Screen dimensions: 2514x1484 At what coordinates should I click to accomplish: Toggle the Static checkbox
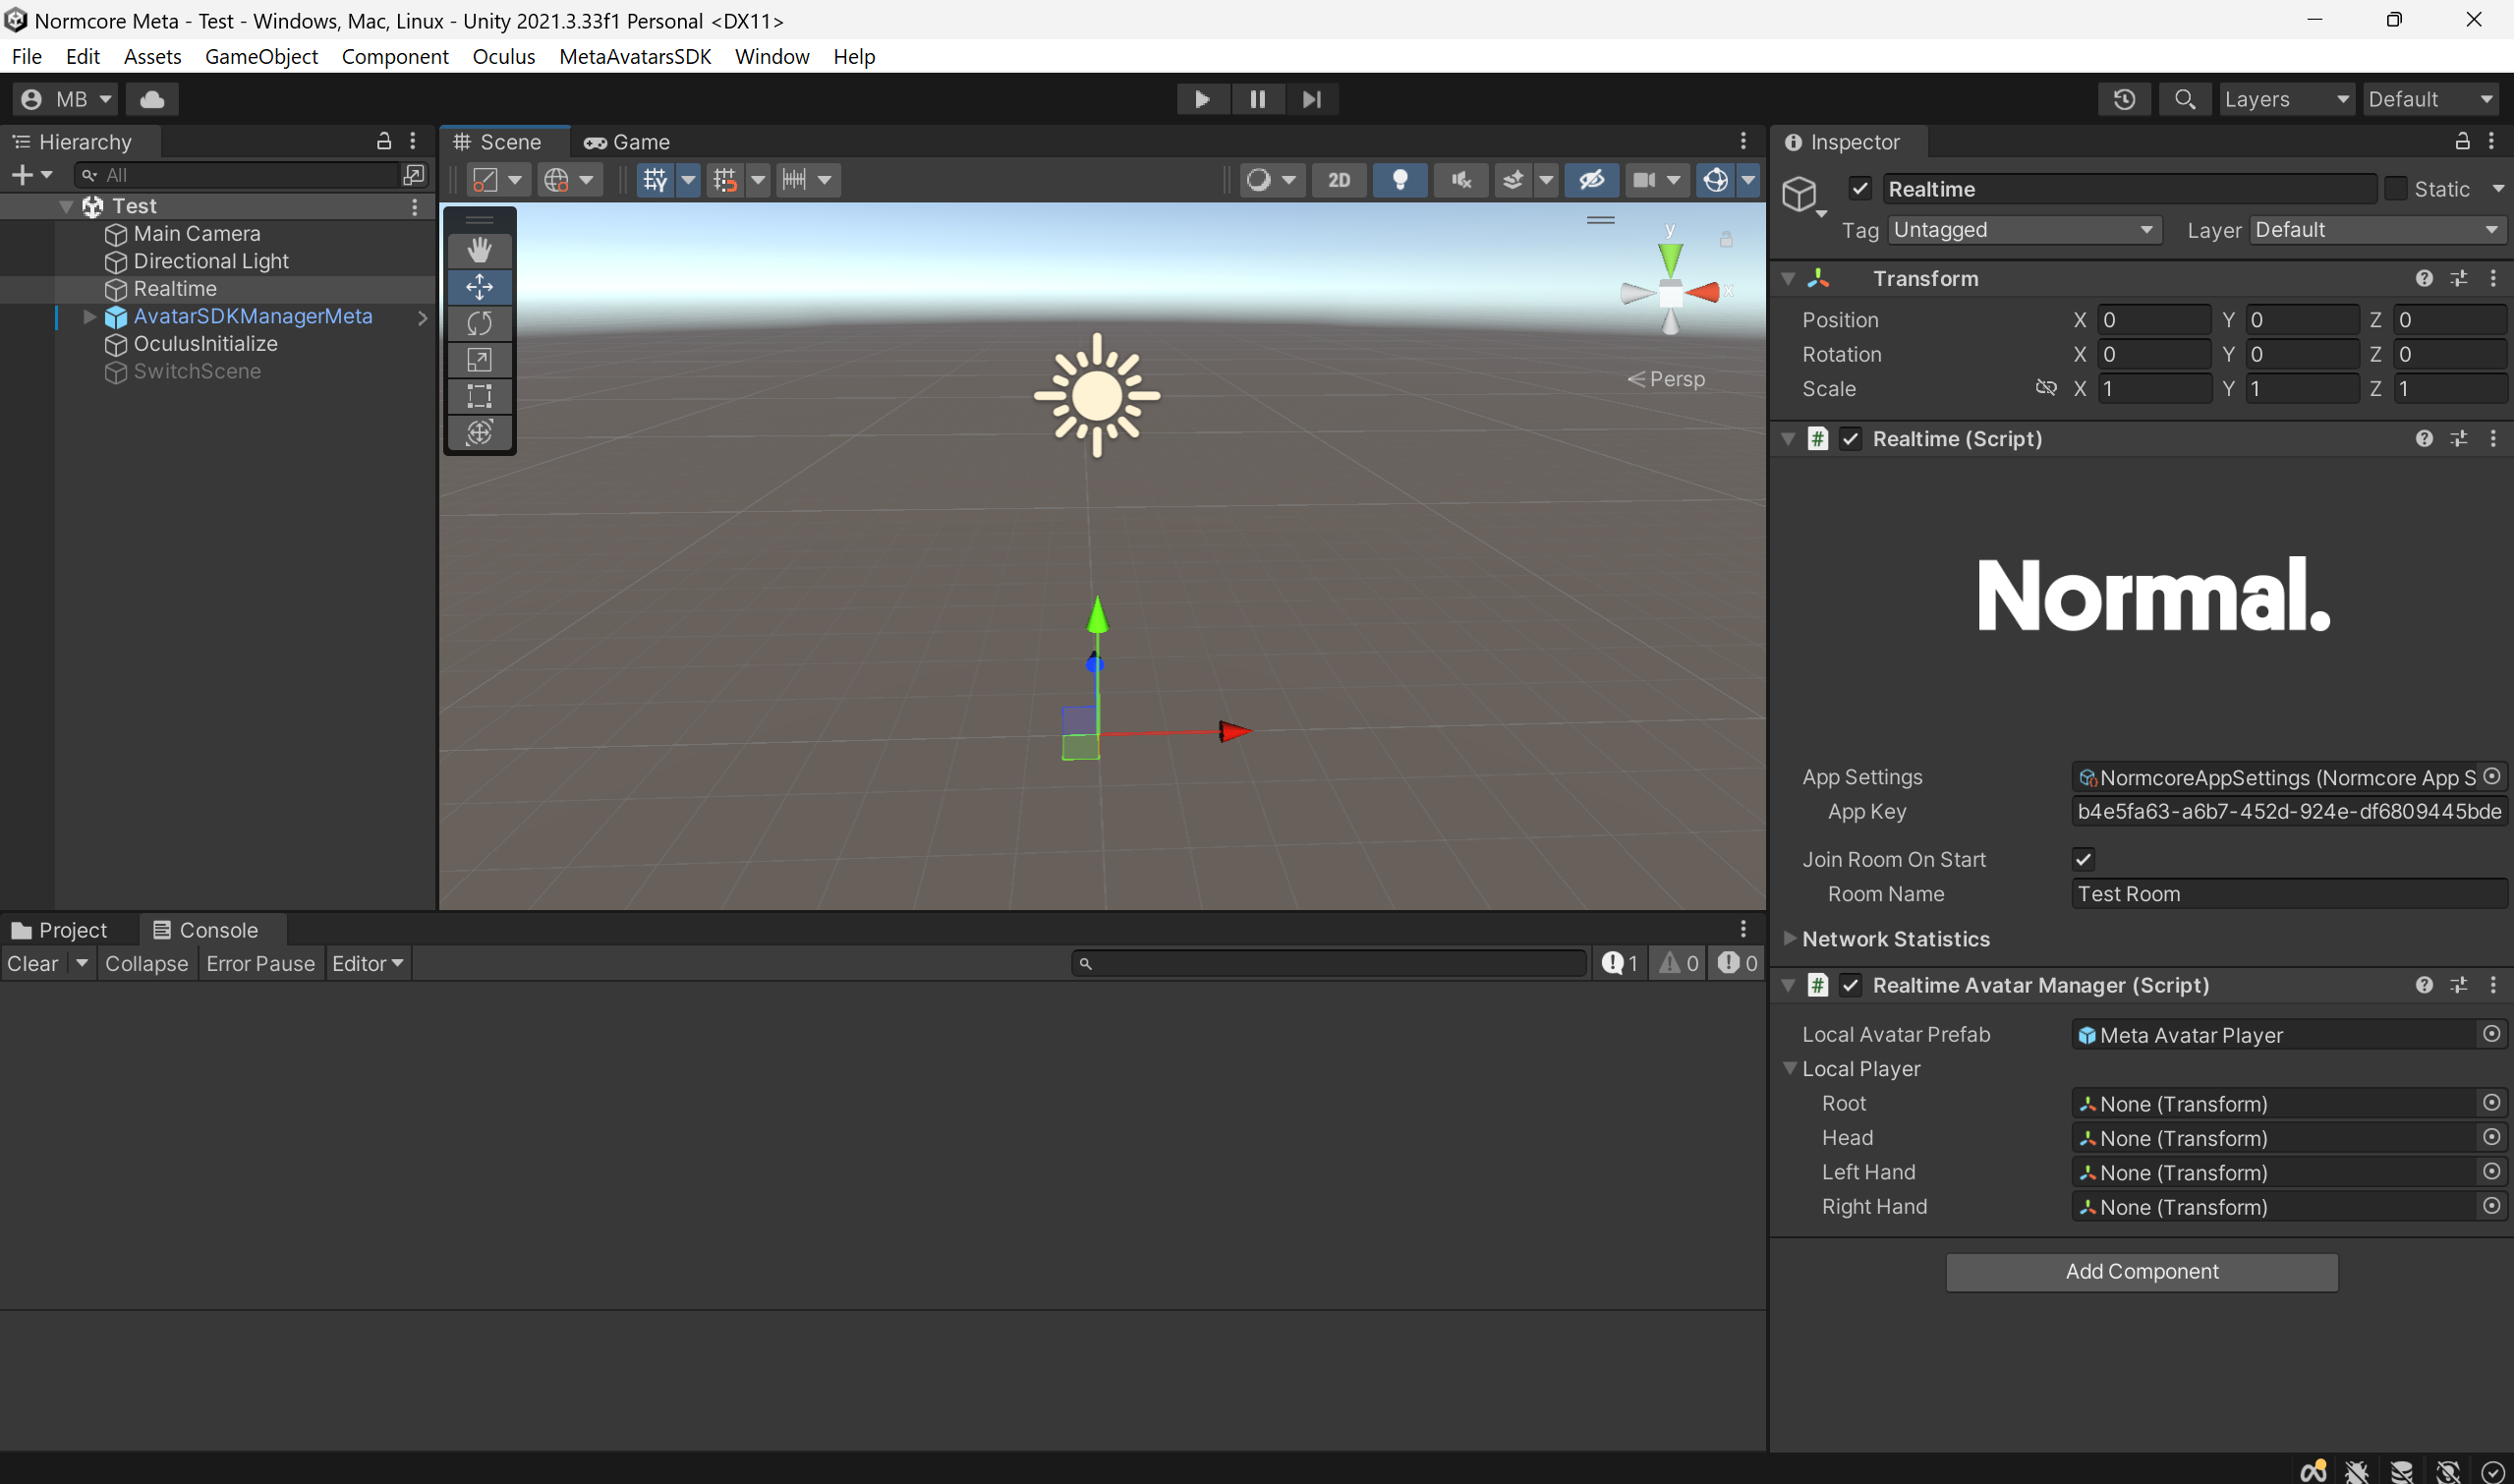click(2396, 189)
